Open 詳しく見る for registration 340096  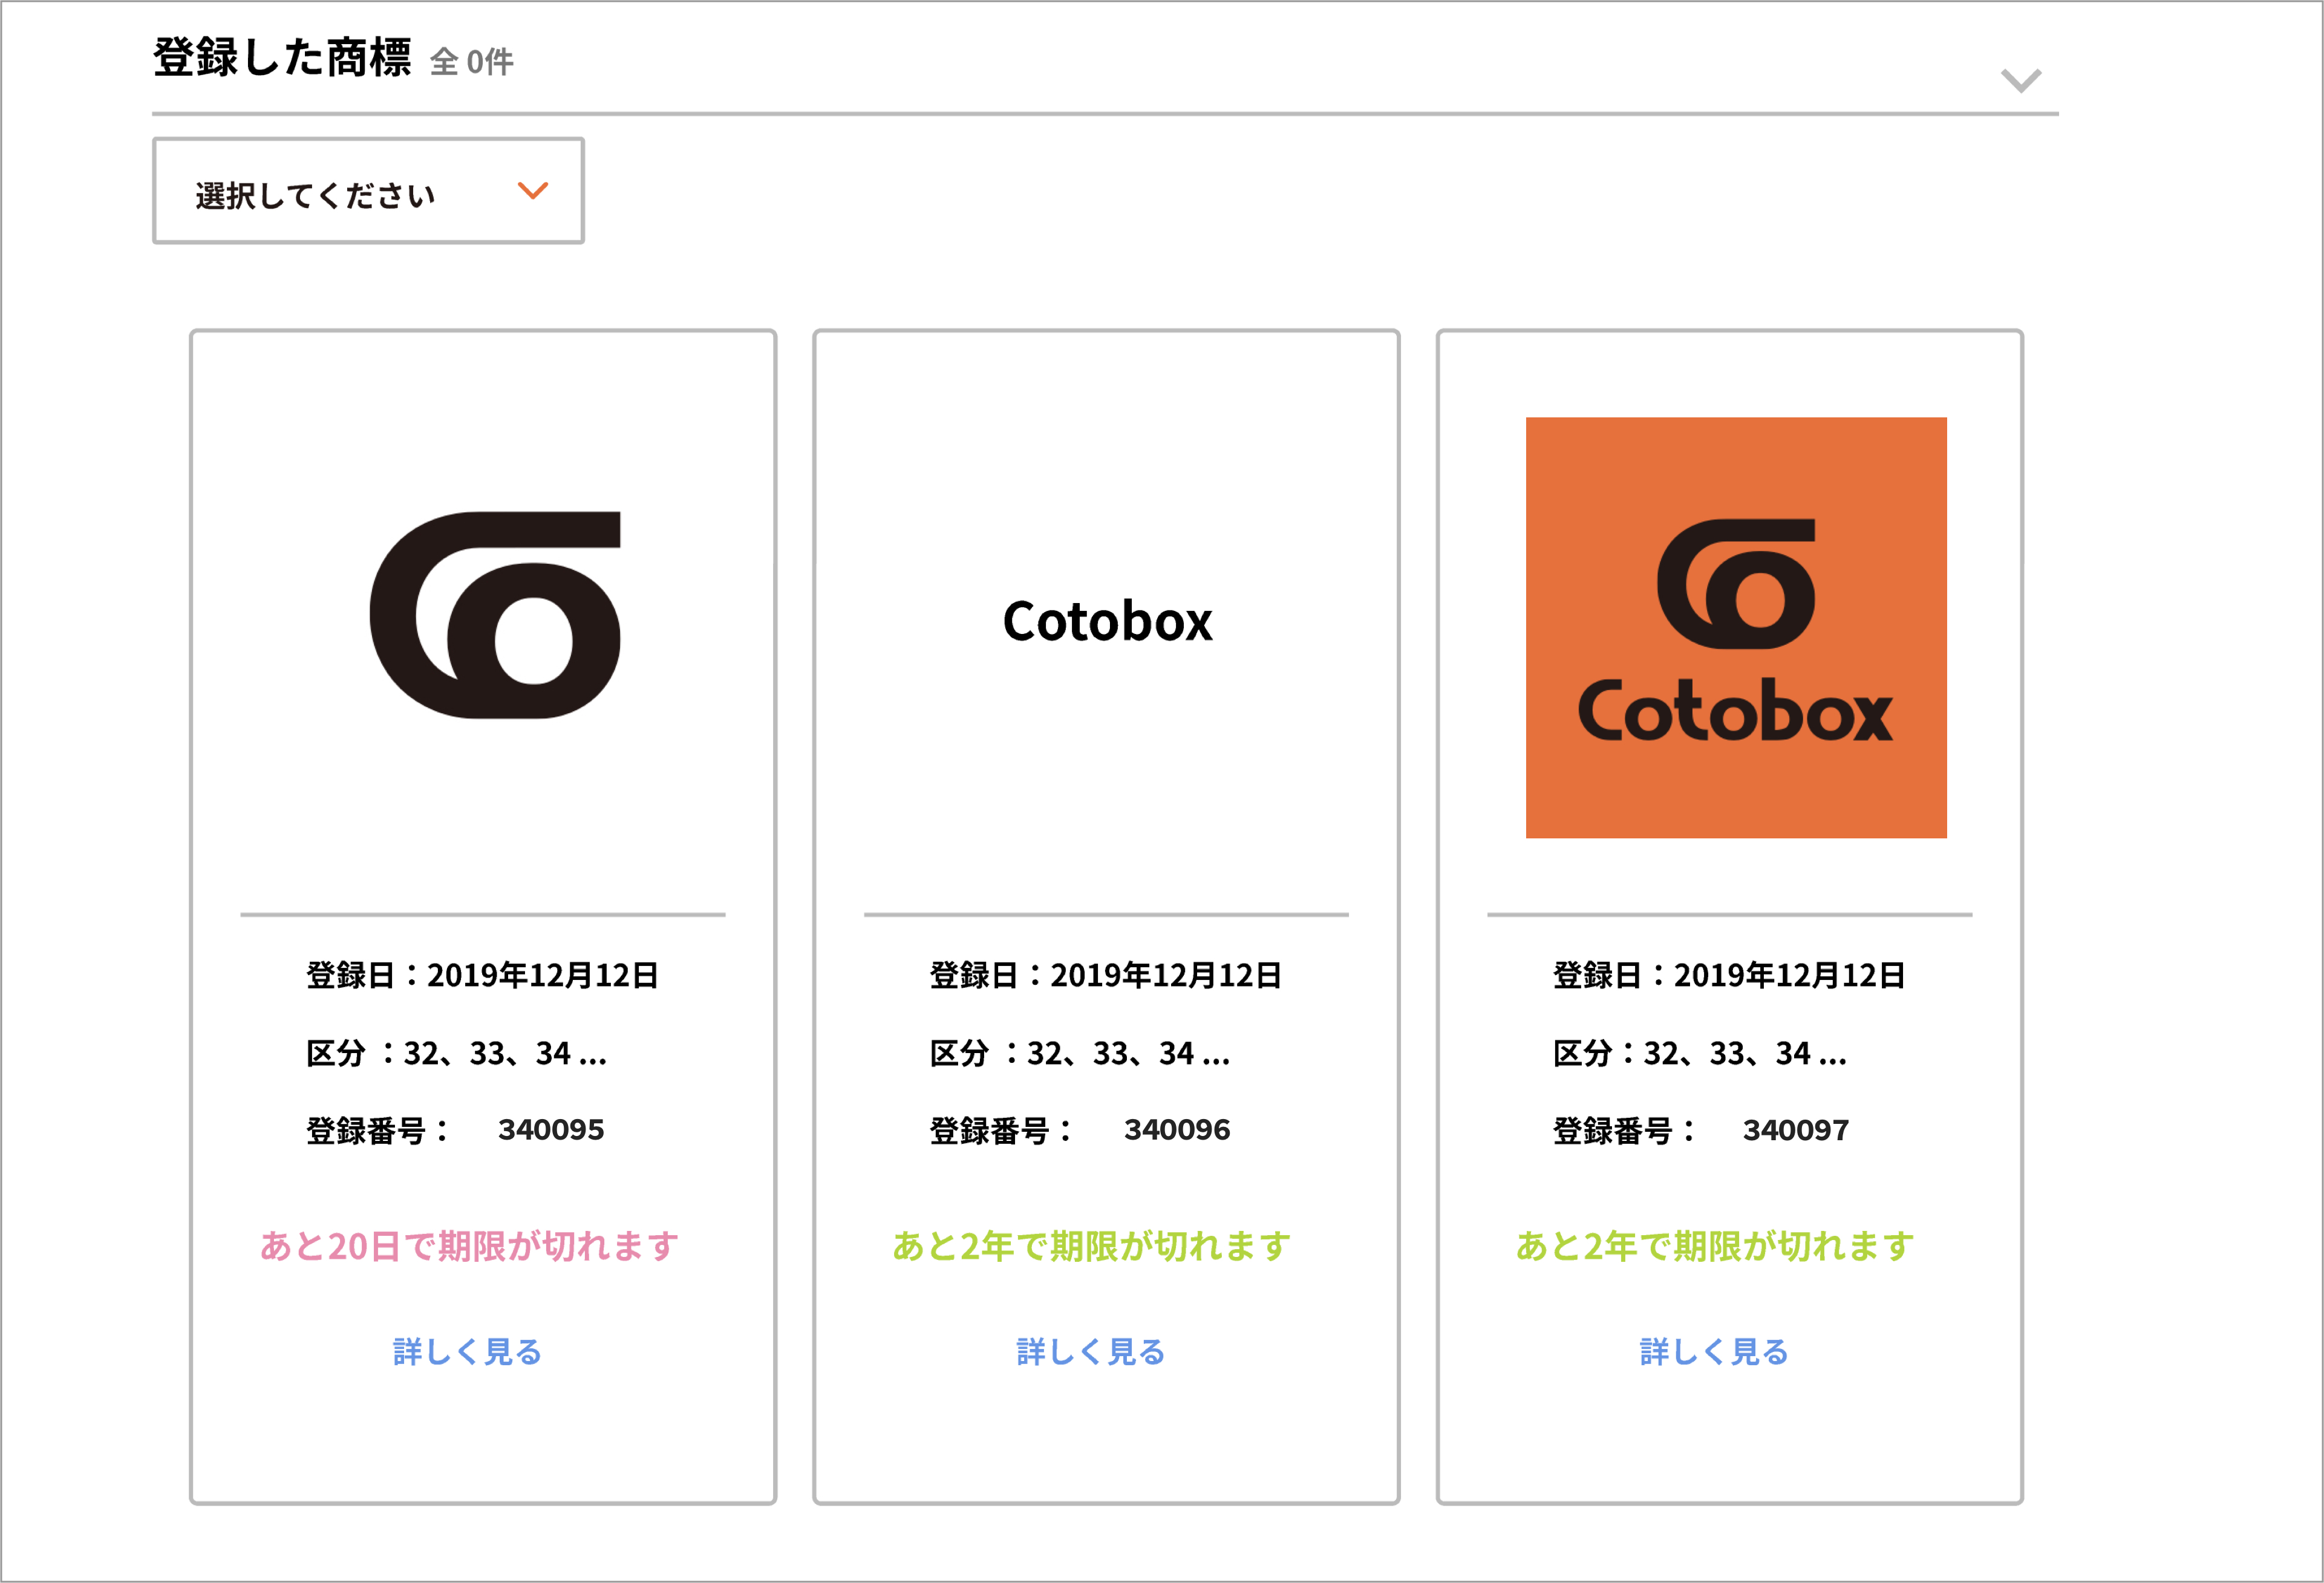coord(1091,1352)
